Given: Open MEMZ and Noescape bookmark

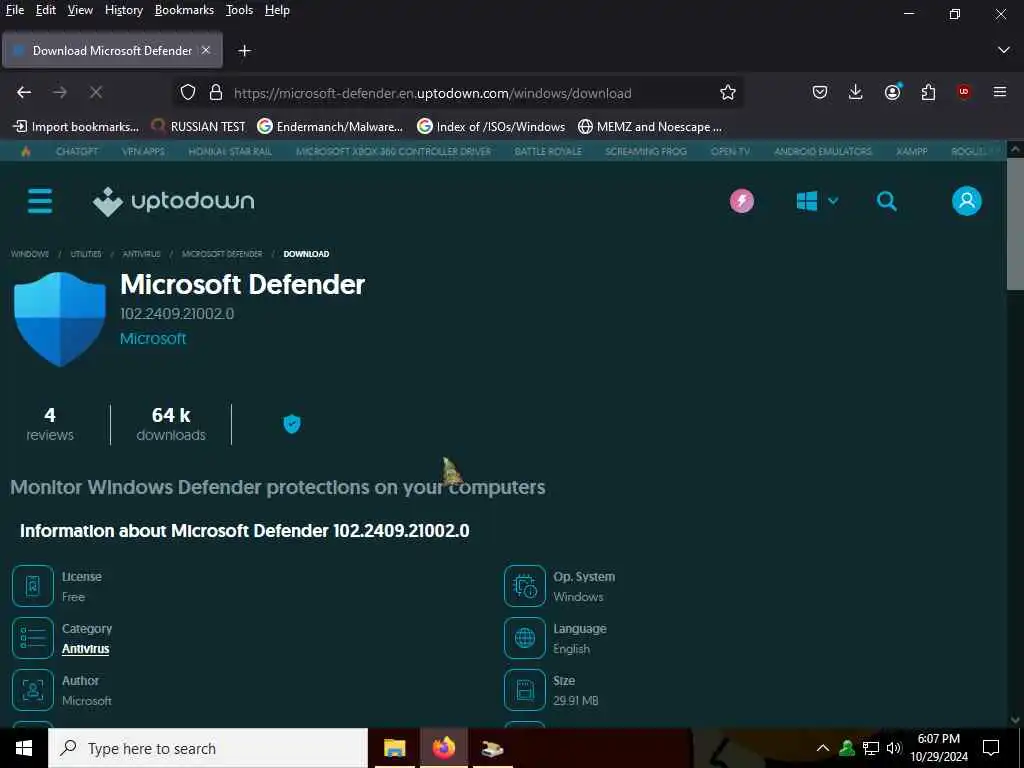Looking at the screenshot, I should (650, 127).
